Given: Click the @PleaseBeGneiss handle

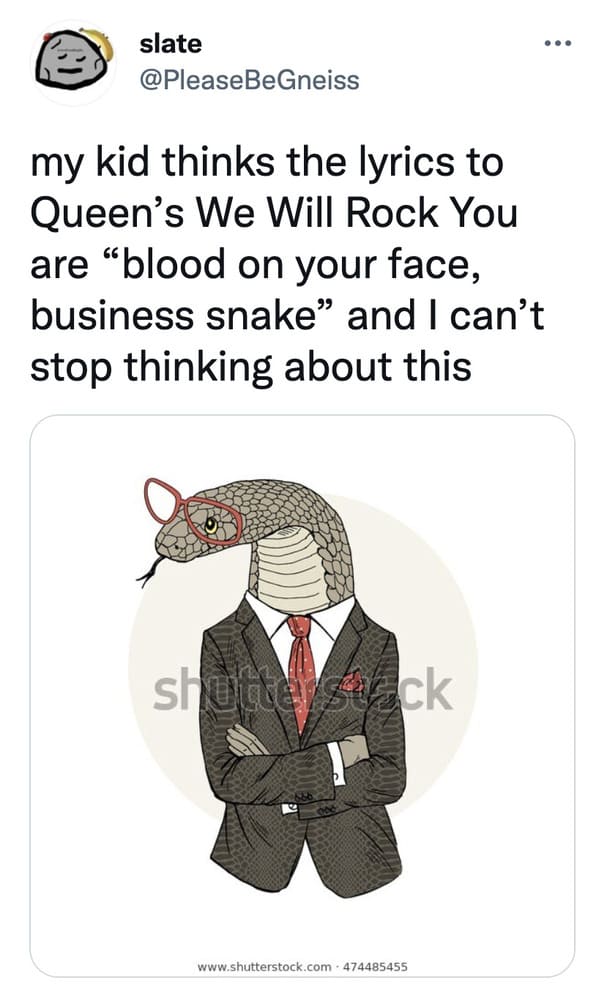Looking at the screenshot, I should click(249, 80).
